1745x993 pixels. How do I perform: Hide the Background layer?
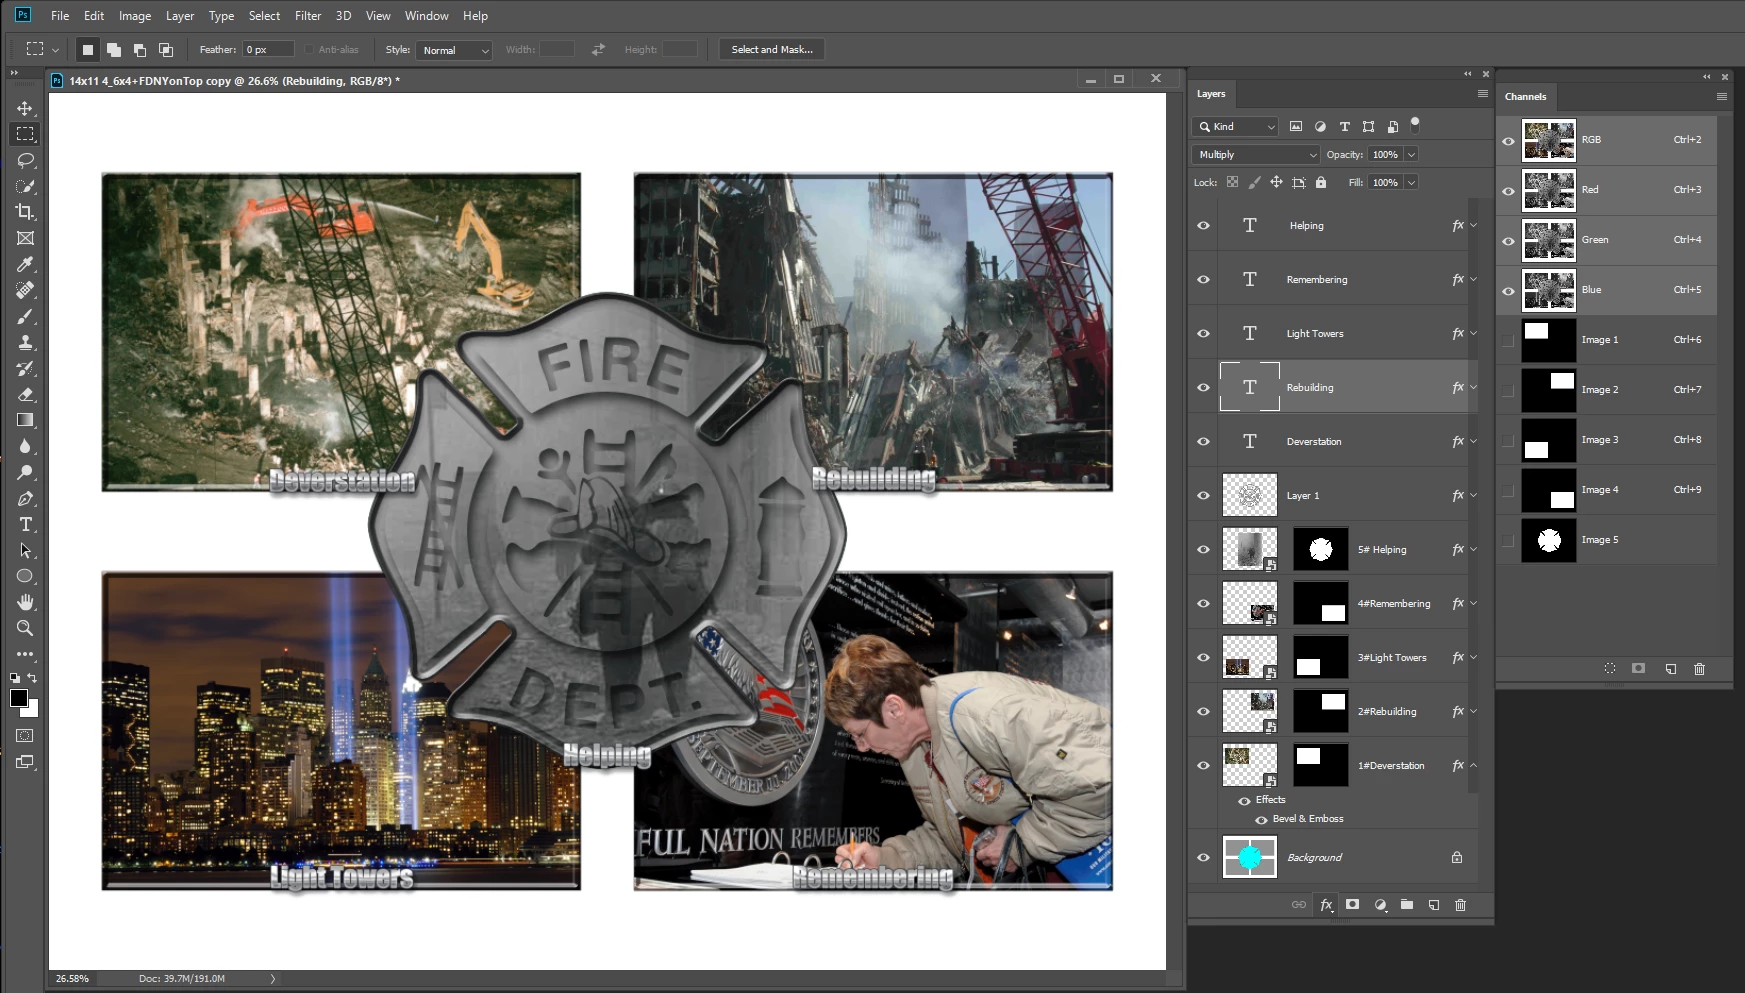click(x=1204, y=858)
